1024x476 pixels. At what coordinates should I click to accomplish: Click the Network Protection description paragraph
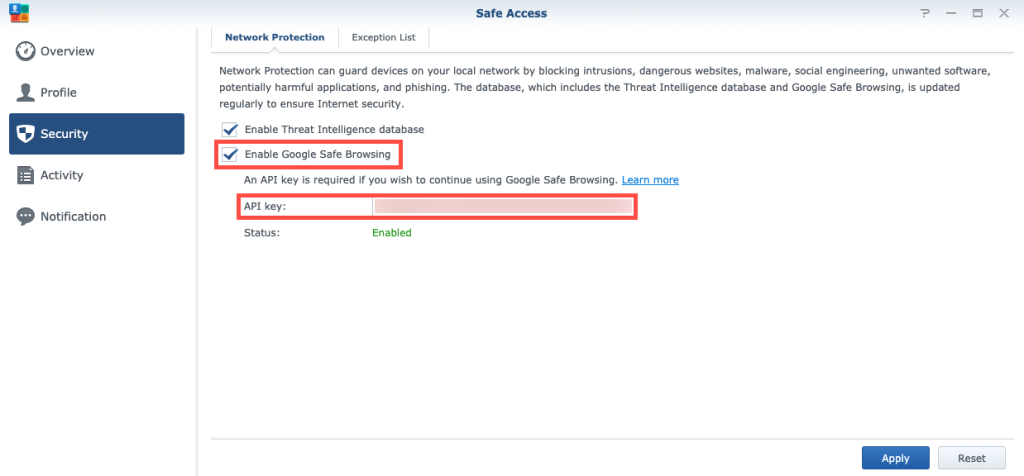click(x=605, y=87)
